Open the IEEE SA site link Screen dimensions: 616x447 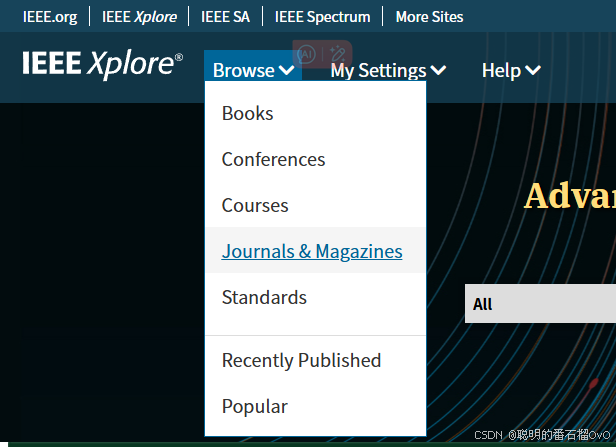tap(225, 17)
